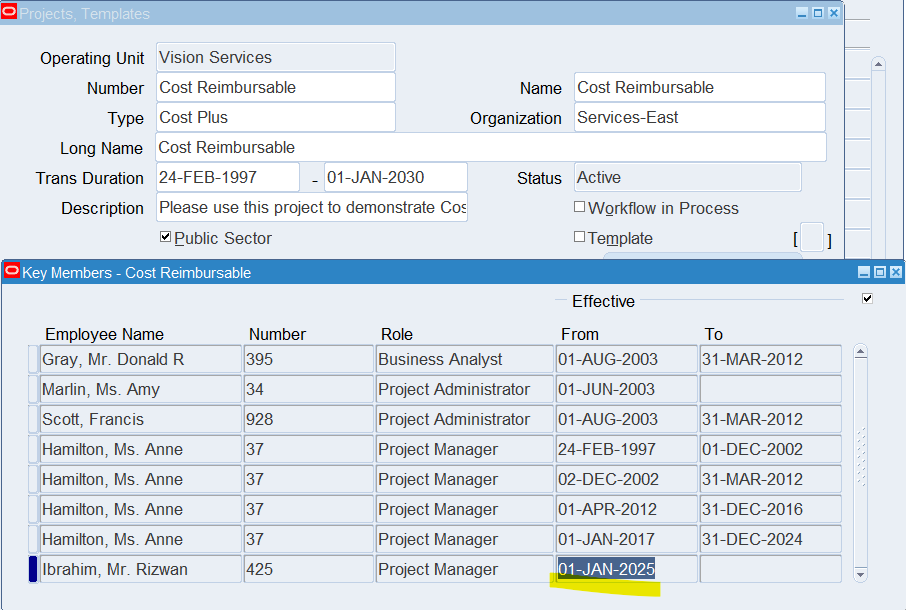906x610 pixels.
Task: Click the Role field for Scott, Francis
Action: point(464,419)
